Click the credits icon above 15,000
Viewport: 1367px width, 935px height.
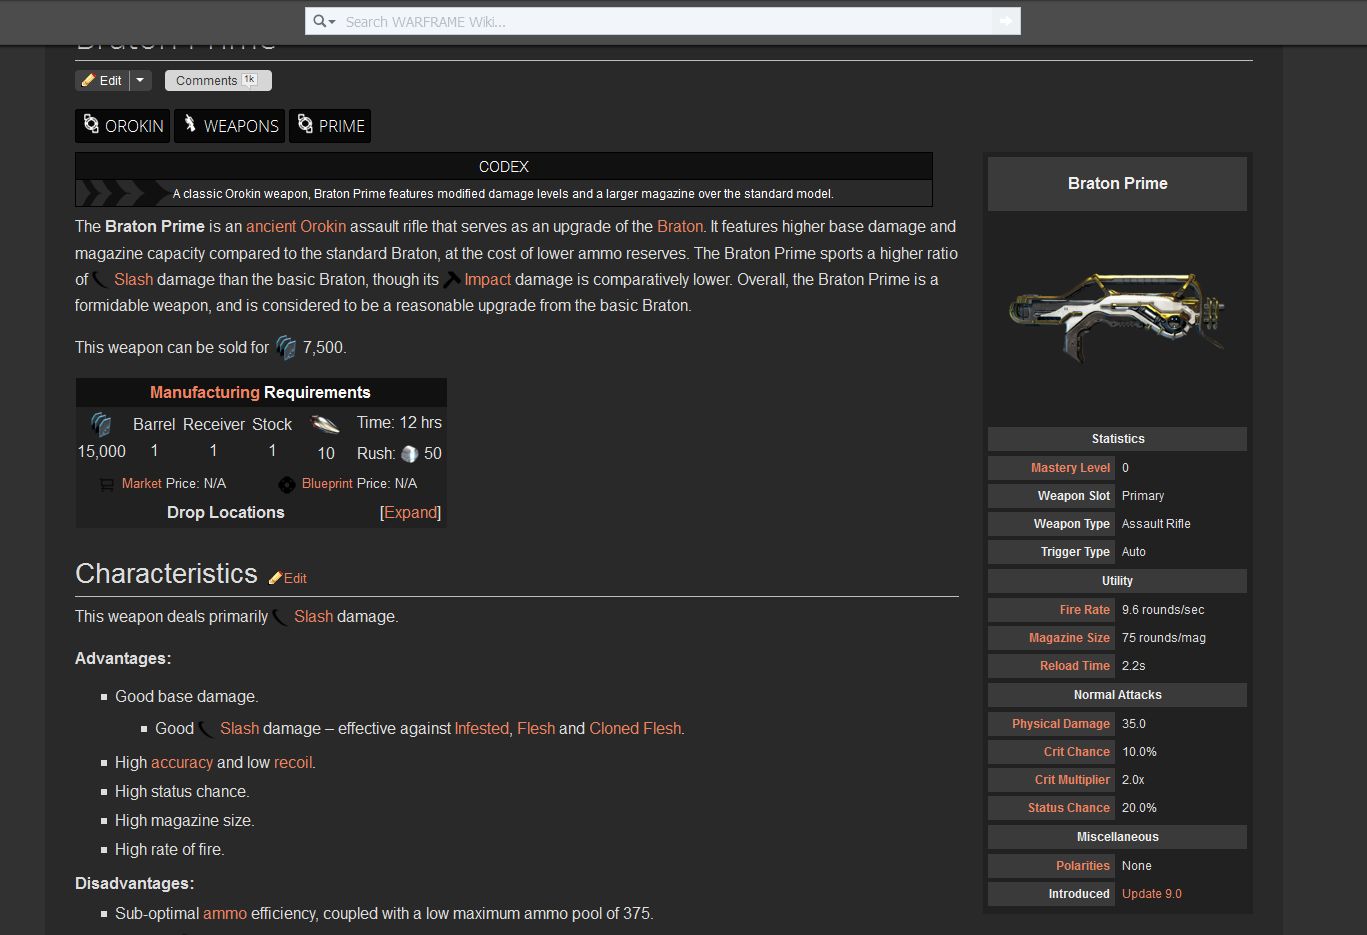tap(101, 425)
